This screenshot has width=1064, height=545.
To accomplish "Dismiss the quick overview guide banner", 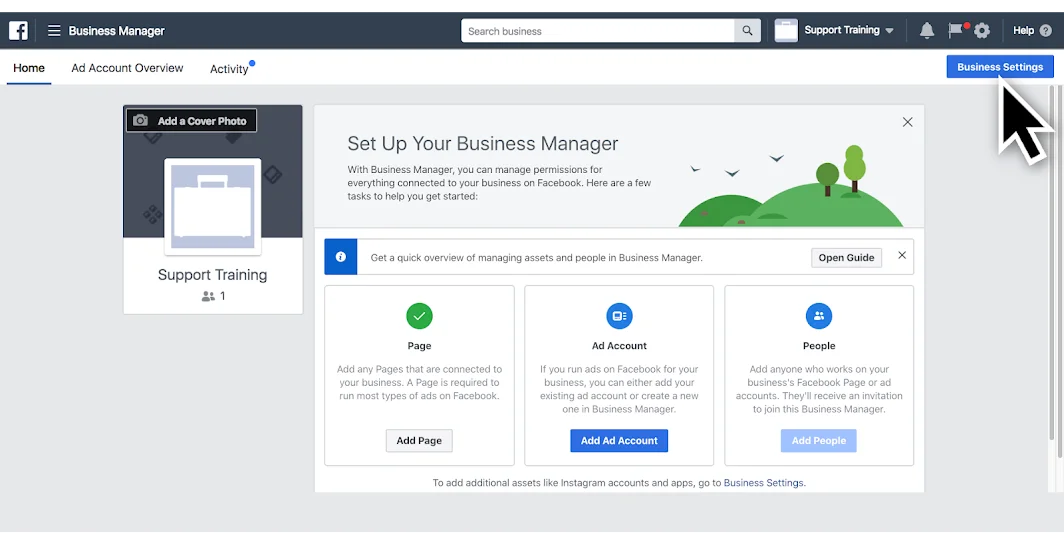I will tap(902, 255).
